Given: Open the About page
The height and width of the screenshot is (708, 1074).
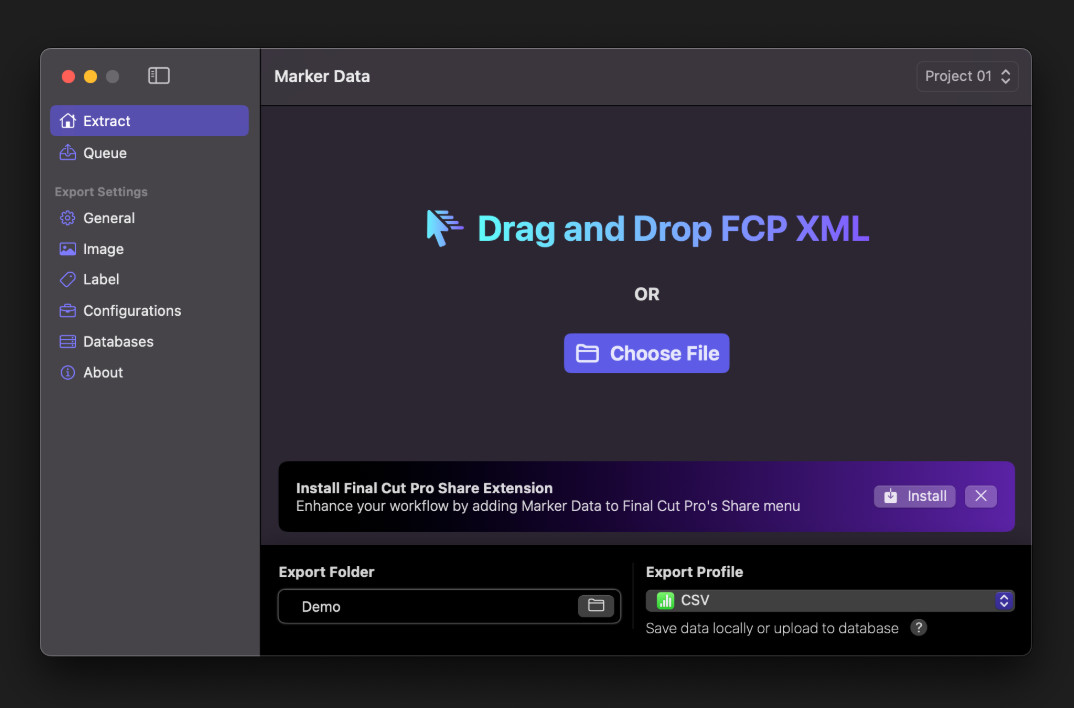Looking at the screenshot, I should [x=149, y=372].
